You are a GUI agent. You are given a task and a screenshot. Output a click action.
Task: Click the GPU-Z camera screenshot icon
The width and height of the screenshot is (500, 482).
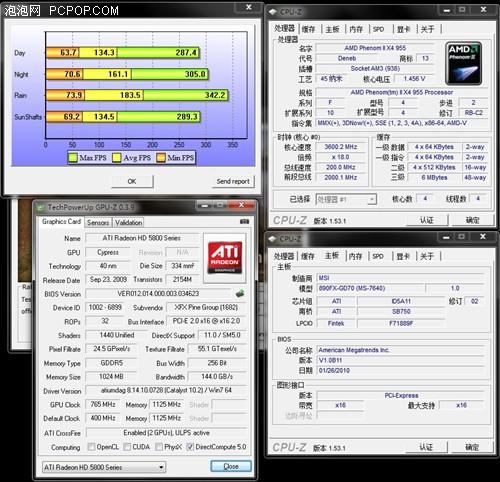(244, 221)
